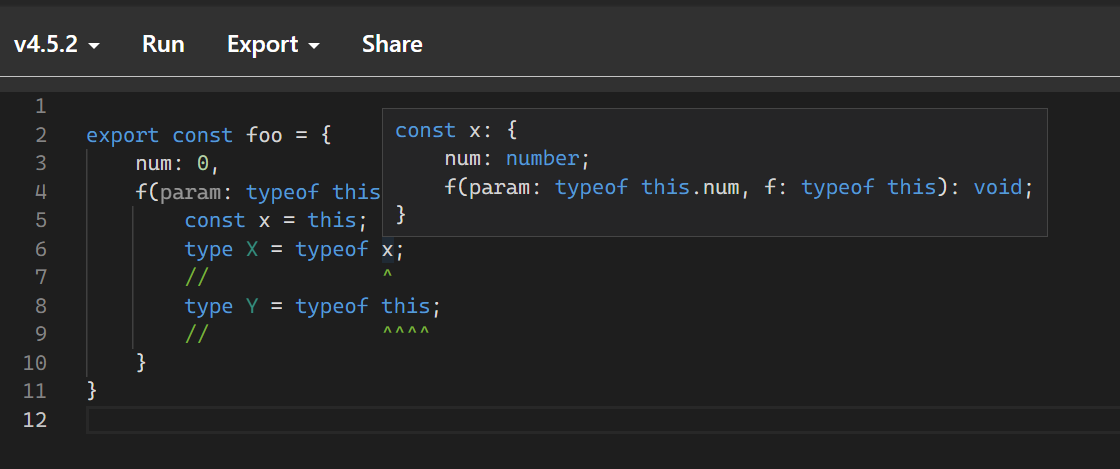
Task: Click line number 12 in the gutter
Action: (x=34, y=420)
